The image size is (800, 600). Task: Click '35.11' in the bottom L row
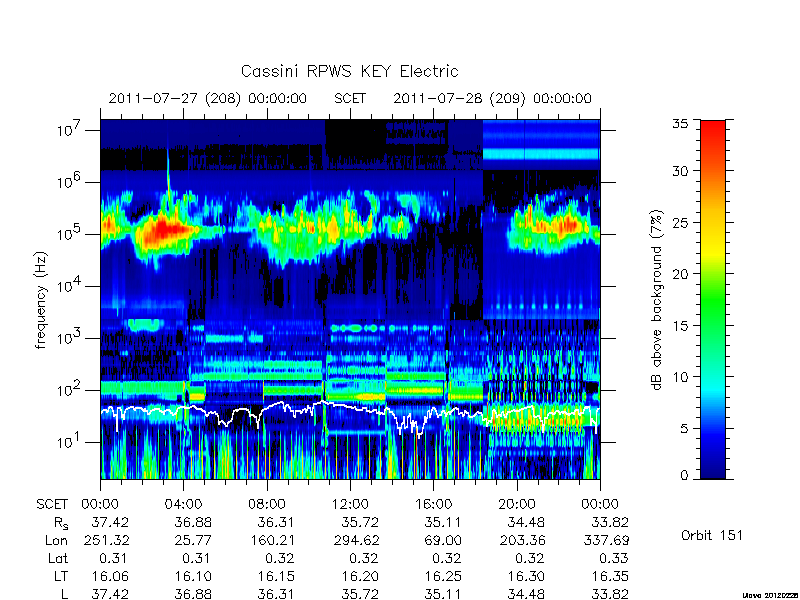click(442, 594)
